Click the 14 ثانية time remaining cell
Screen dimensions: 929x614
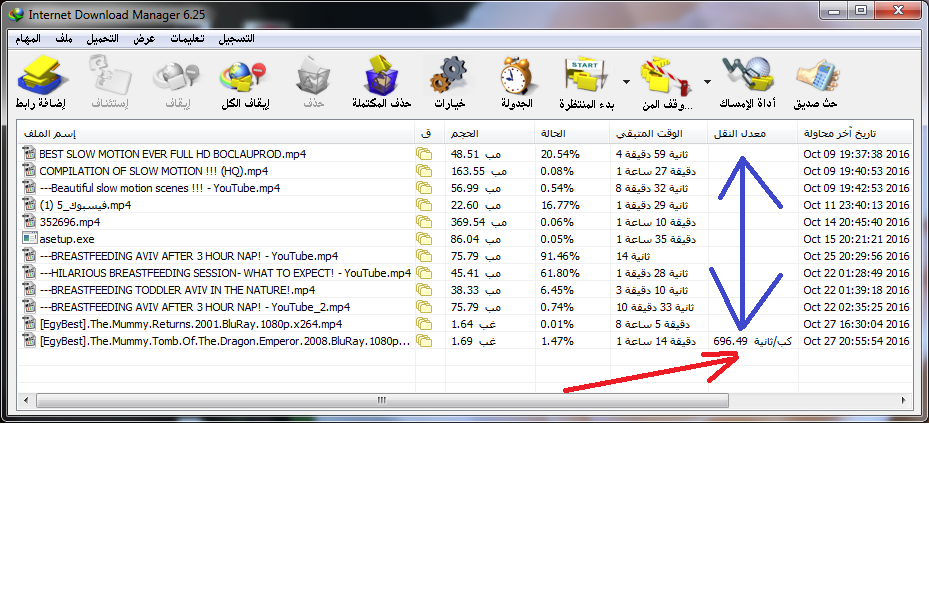[633, 256]
